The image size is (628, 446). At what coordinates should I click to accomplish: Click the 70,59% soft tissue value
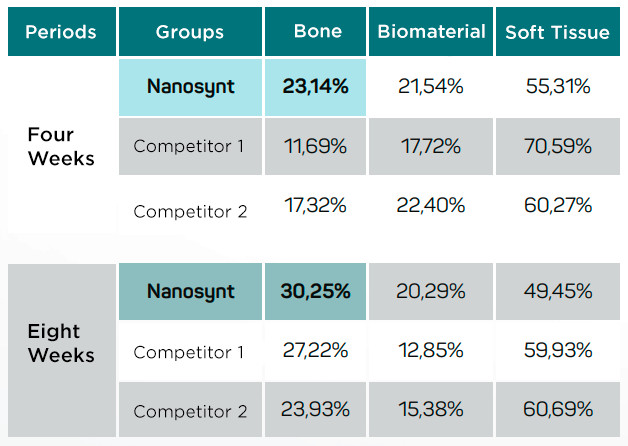click(x=558, y=147)
